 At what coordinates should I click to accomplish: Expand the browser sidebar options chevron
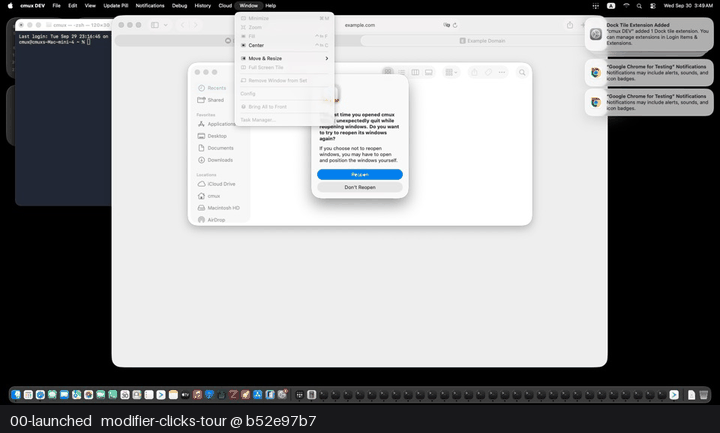click(165, 25)
